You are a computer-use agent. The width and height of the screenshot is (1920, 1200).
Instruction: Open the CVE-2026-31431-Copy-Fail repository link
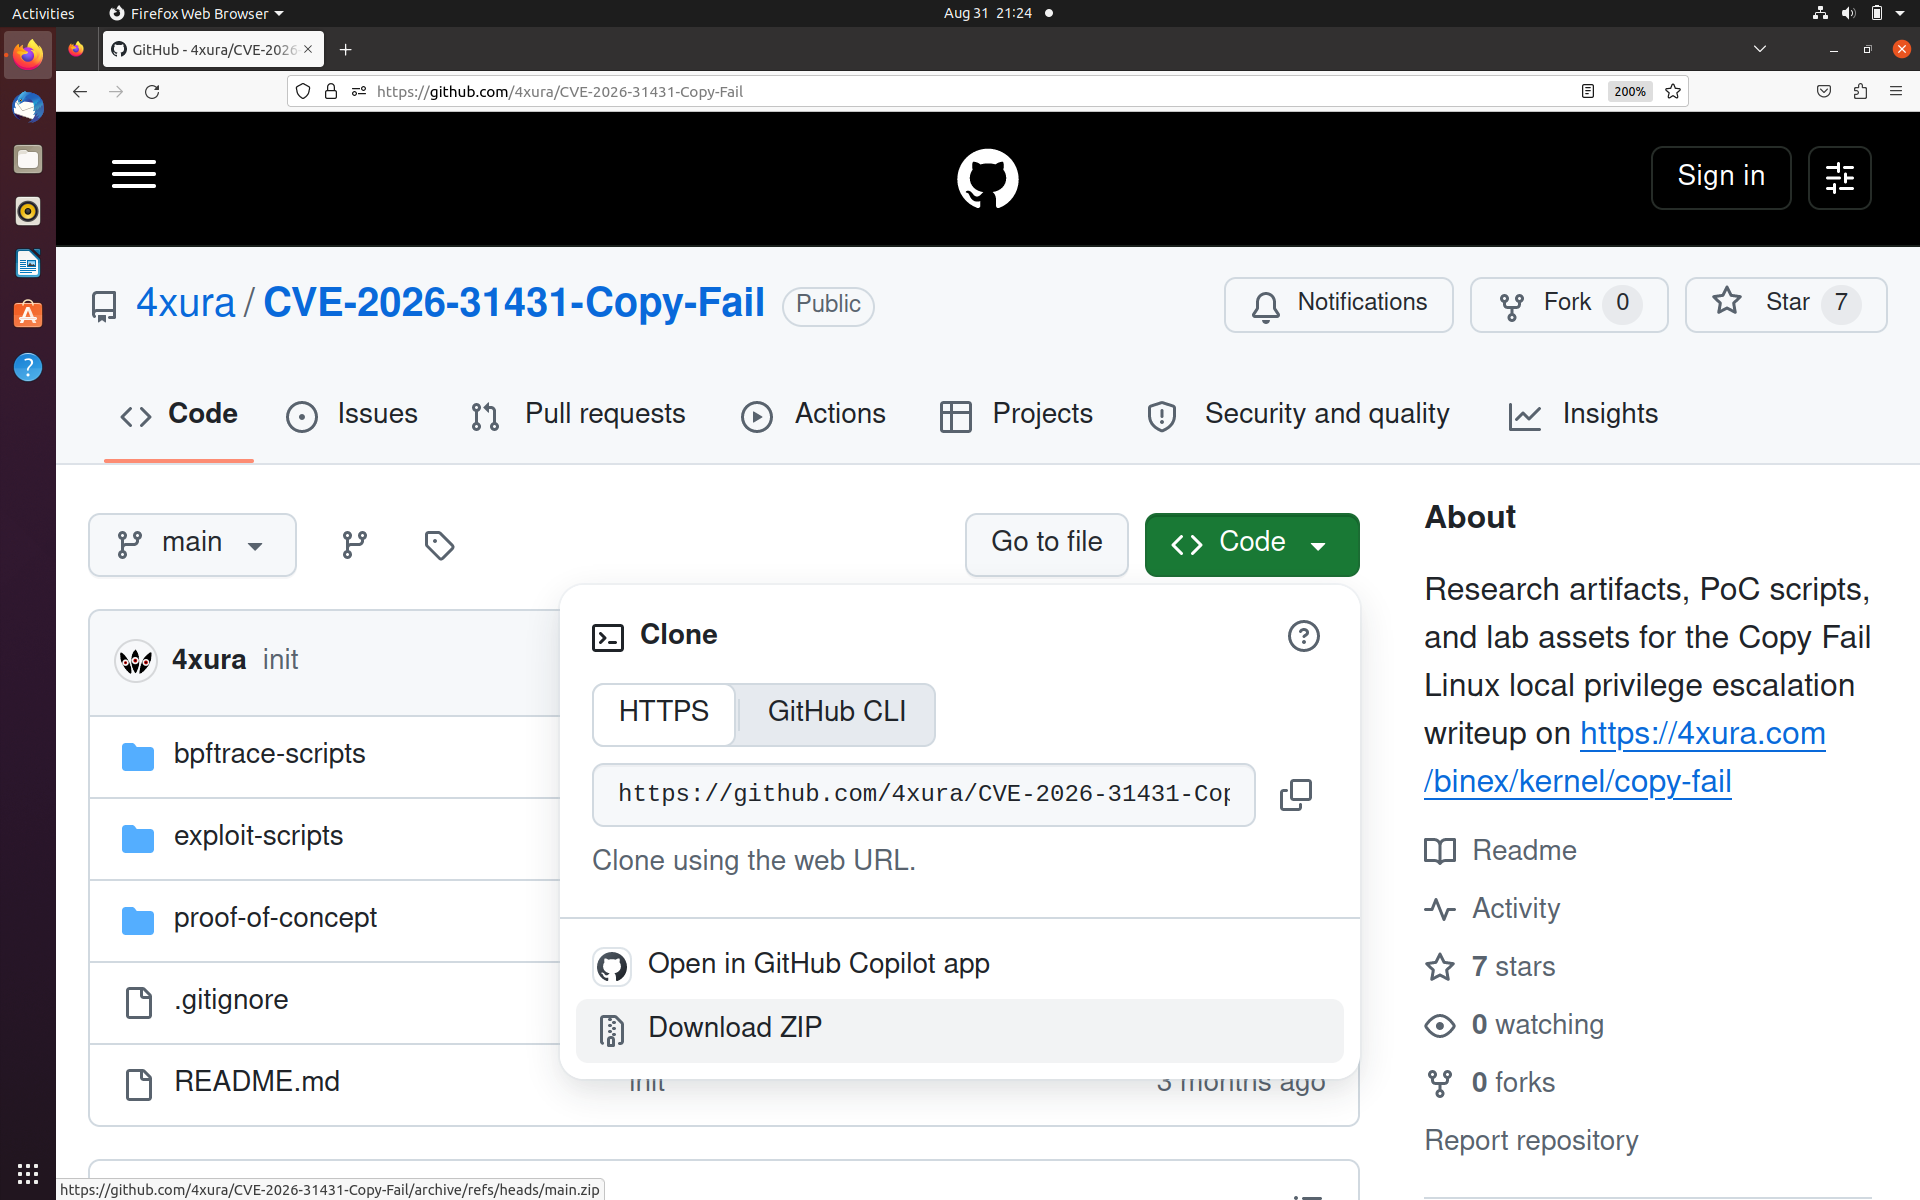point(514,303)
